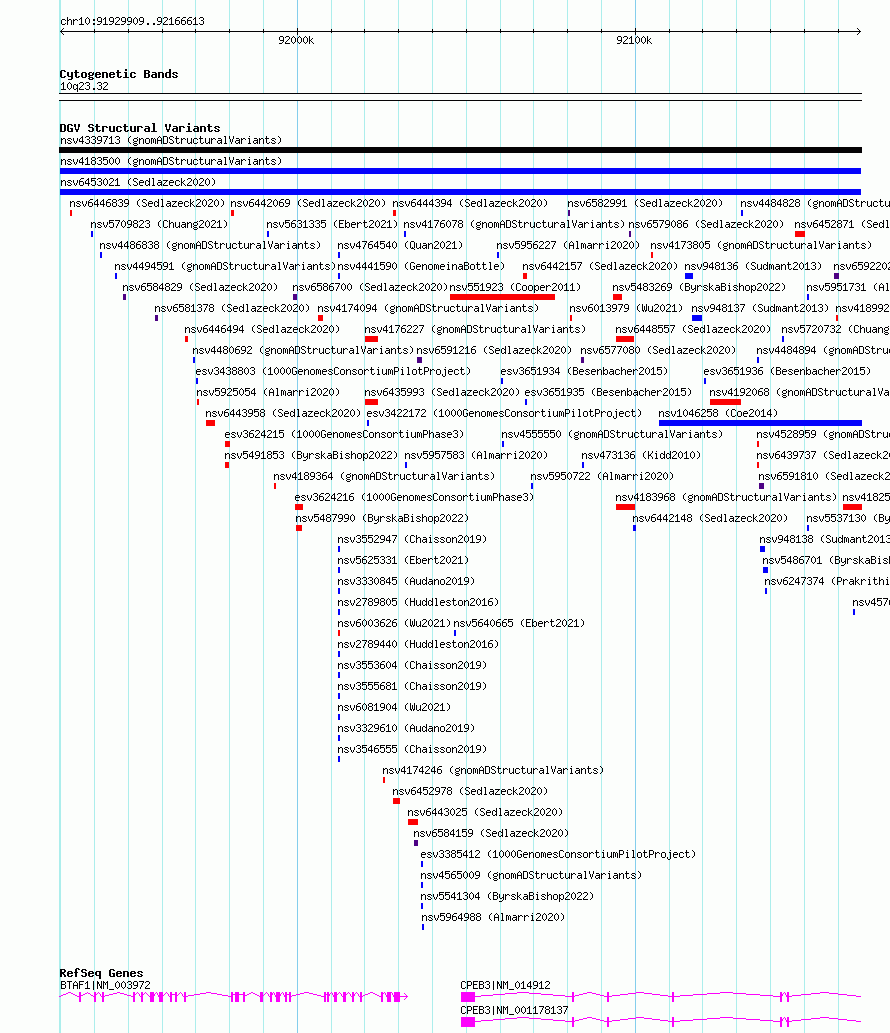Screen dimensions: 890x1033
Task: Open nsv6579086 (Sedlazeck2020) variant
Action: click(x=706, y=225)
